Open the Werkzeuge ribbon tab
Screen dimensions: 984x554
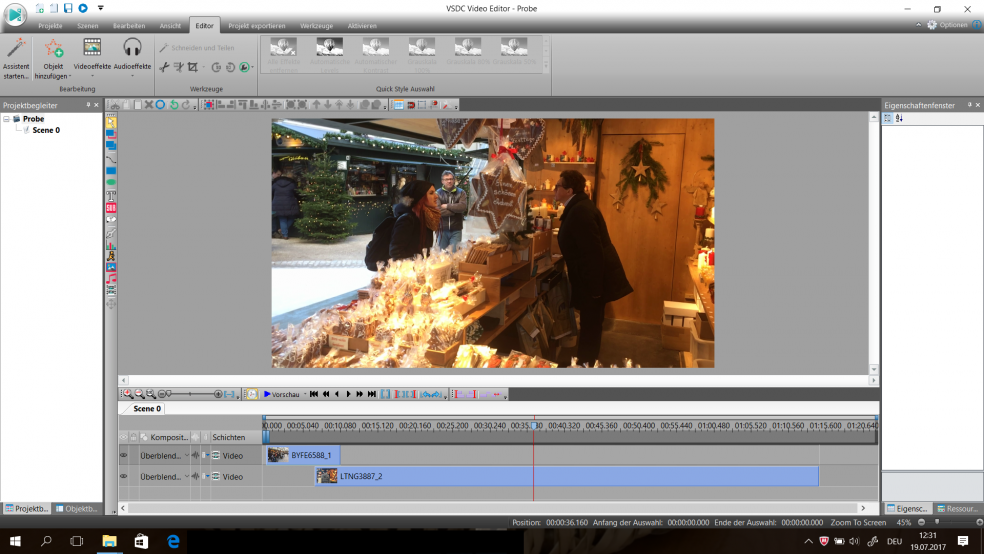point(316,25)
